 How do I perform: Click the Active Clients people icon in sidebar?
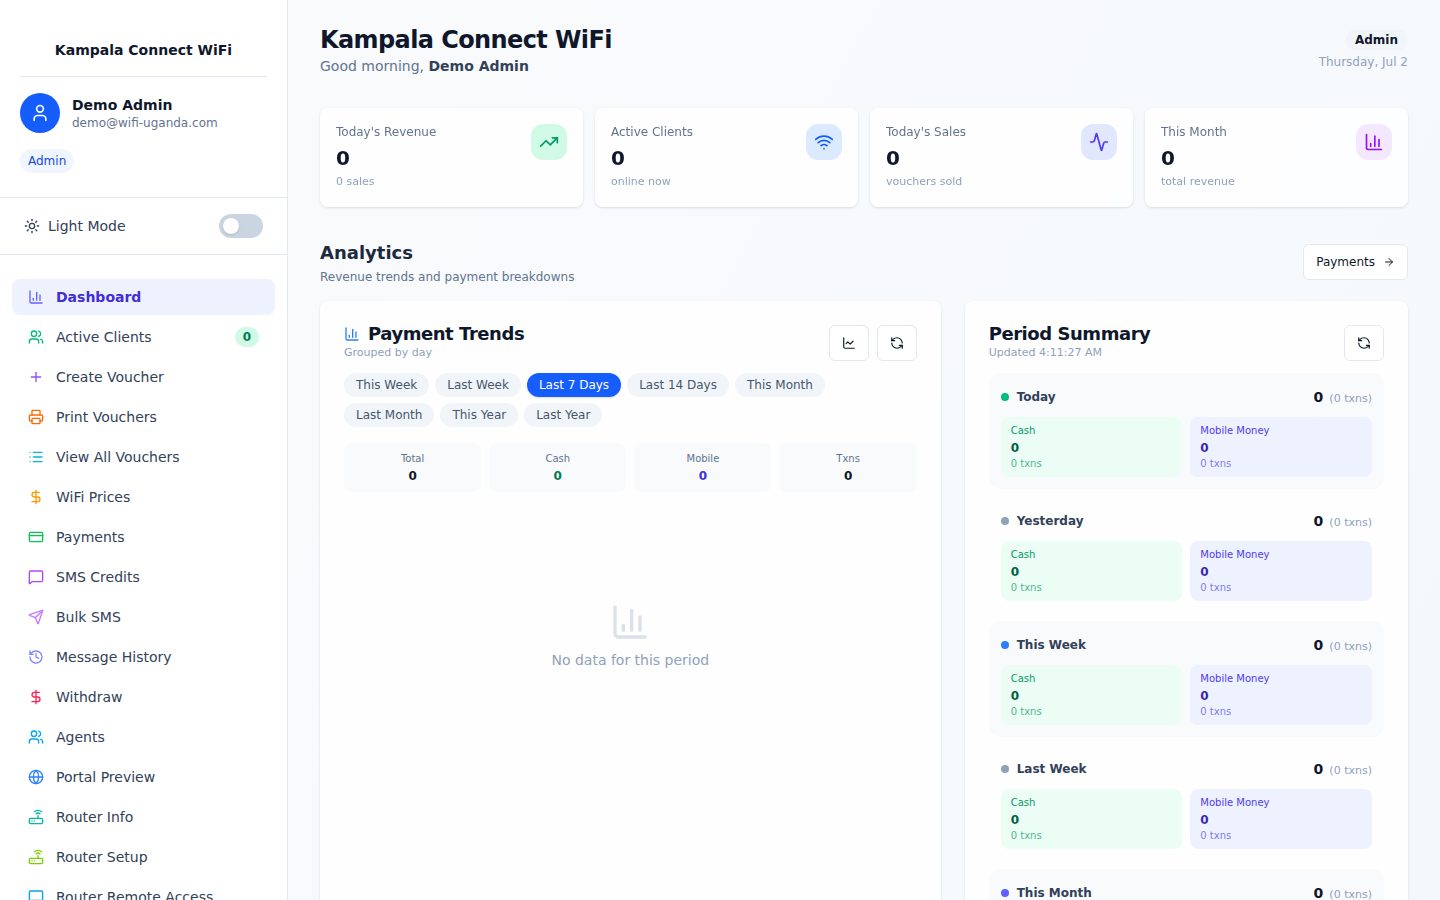(36, 337)
